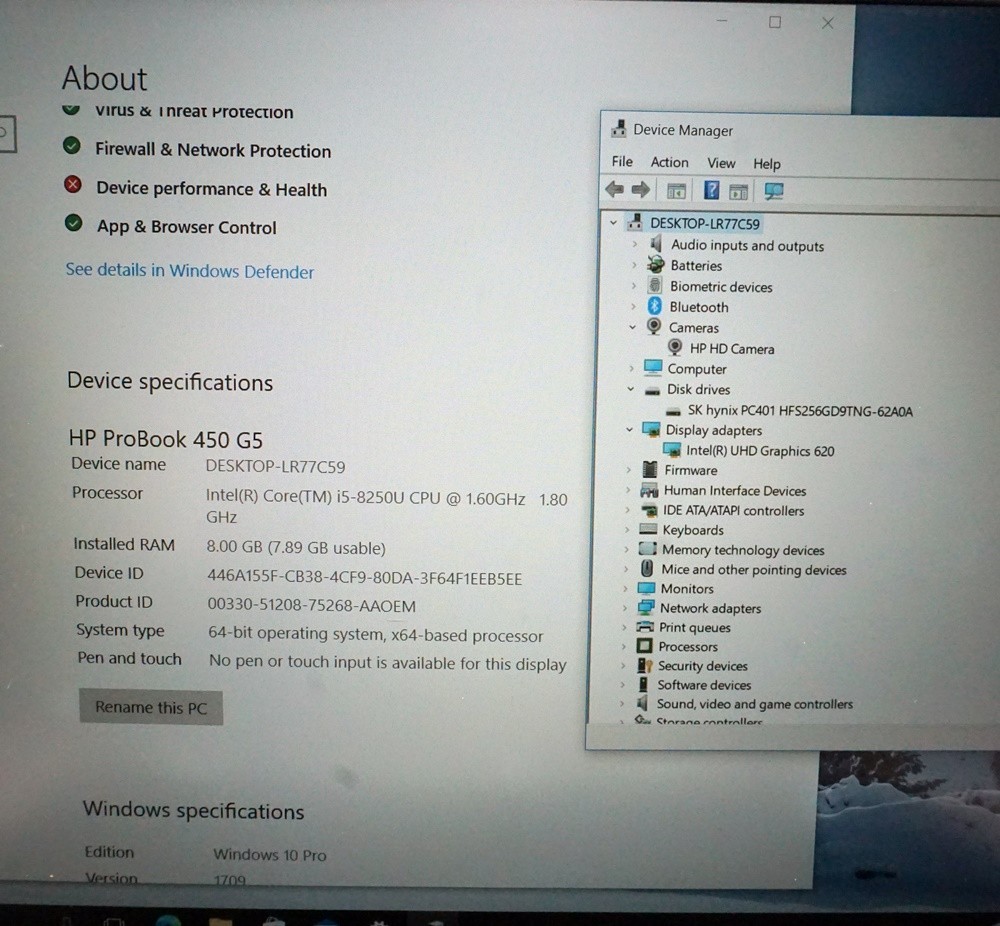Click the Bluetooth category icon

click(x=654, y=306)
